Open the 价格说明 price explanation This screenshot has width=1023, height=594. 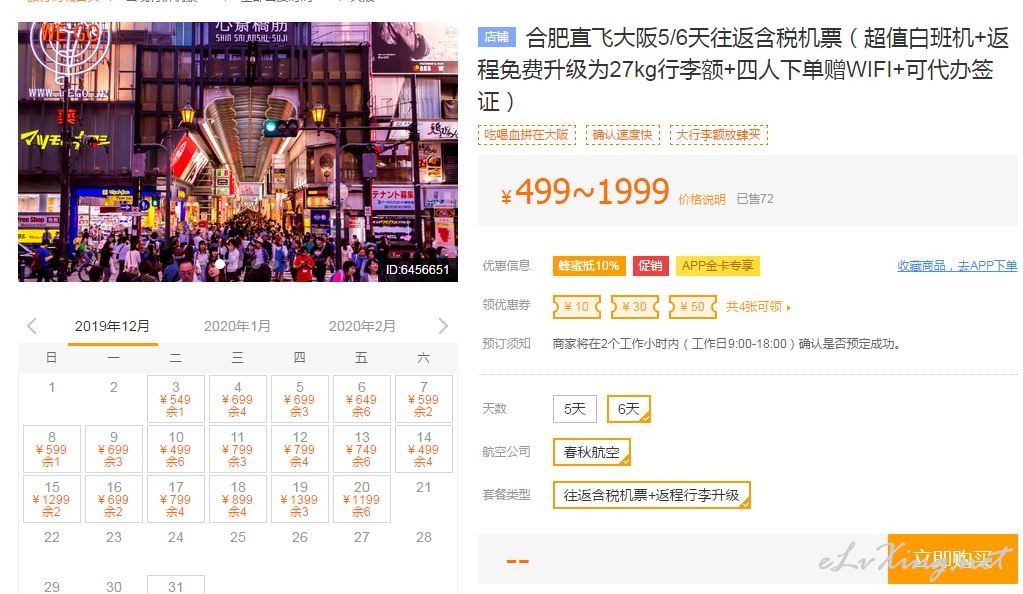[701, 199]
